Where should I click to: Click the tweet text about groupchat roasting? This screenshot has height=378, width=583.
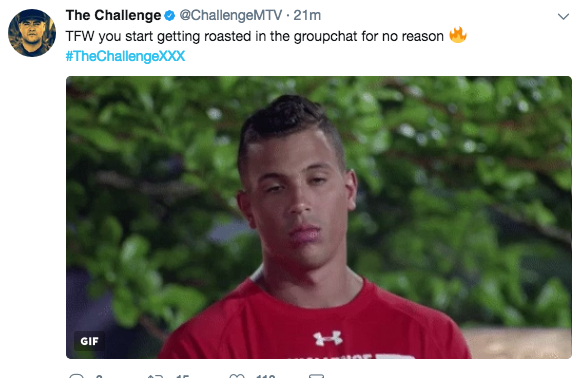255,36
